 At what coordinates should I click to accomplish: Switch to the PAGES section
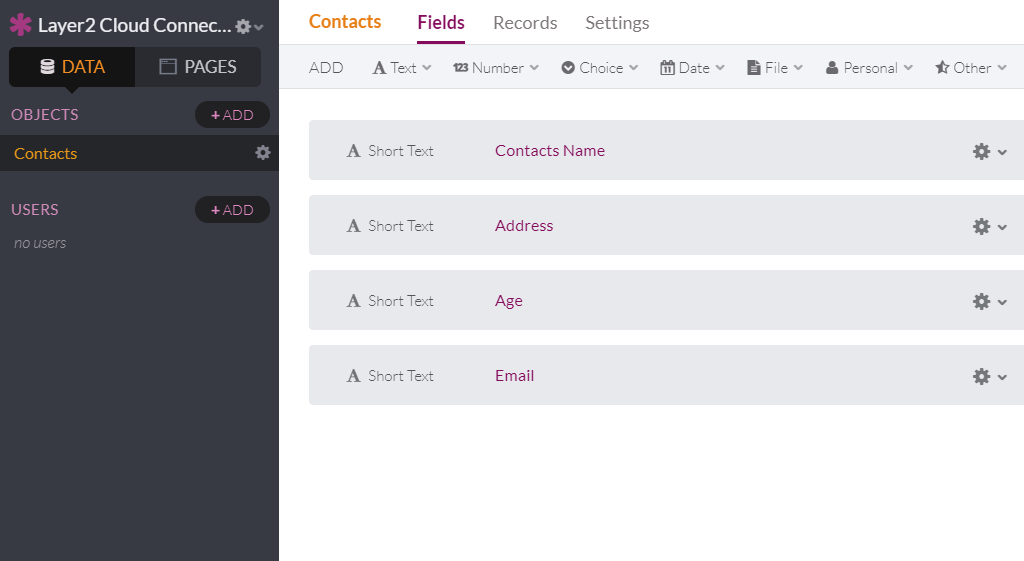tap(198, 67)
